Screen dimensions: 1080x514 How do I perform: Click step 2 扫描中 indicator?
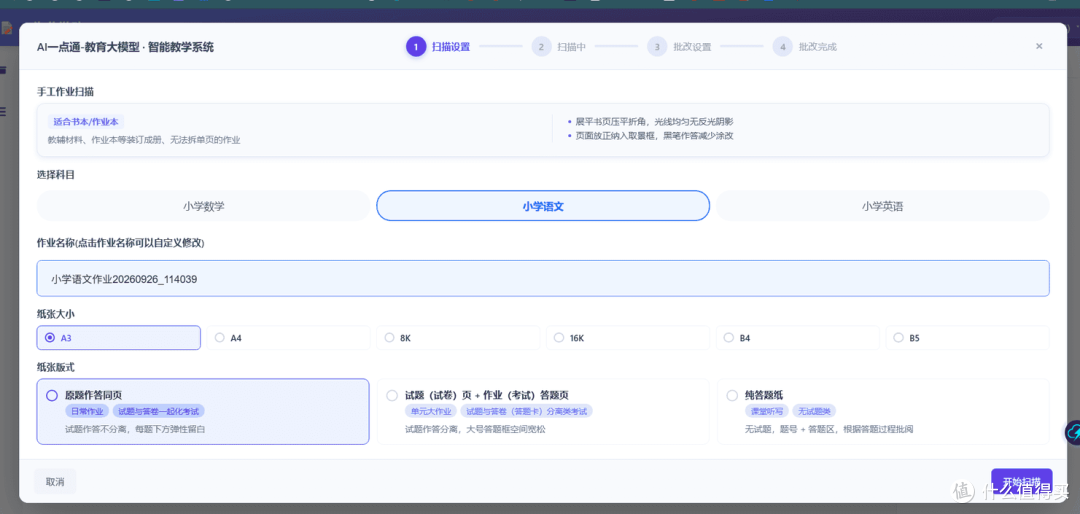point(559,47)
